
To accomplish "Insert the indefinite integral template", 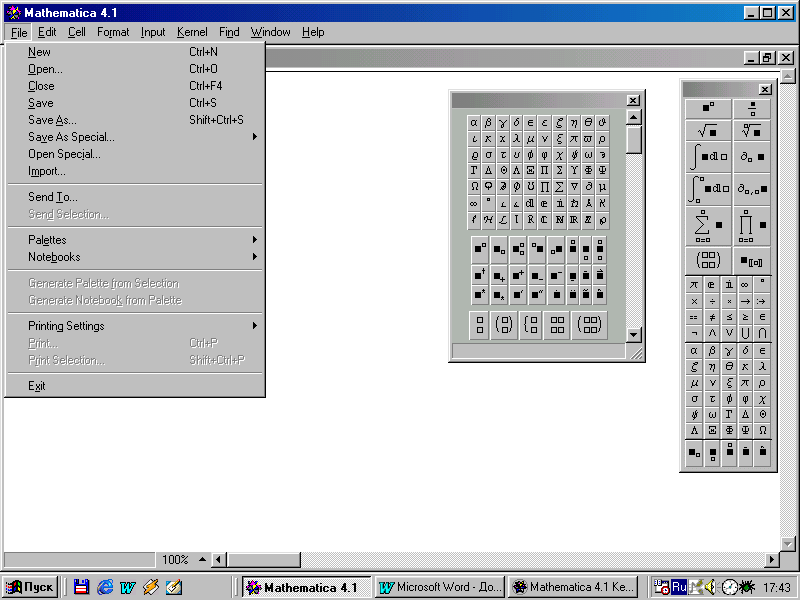I will tap(708, 157).
